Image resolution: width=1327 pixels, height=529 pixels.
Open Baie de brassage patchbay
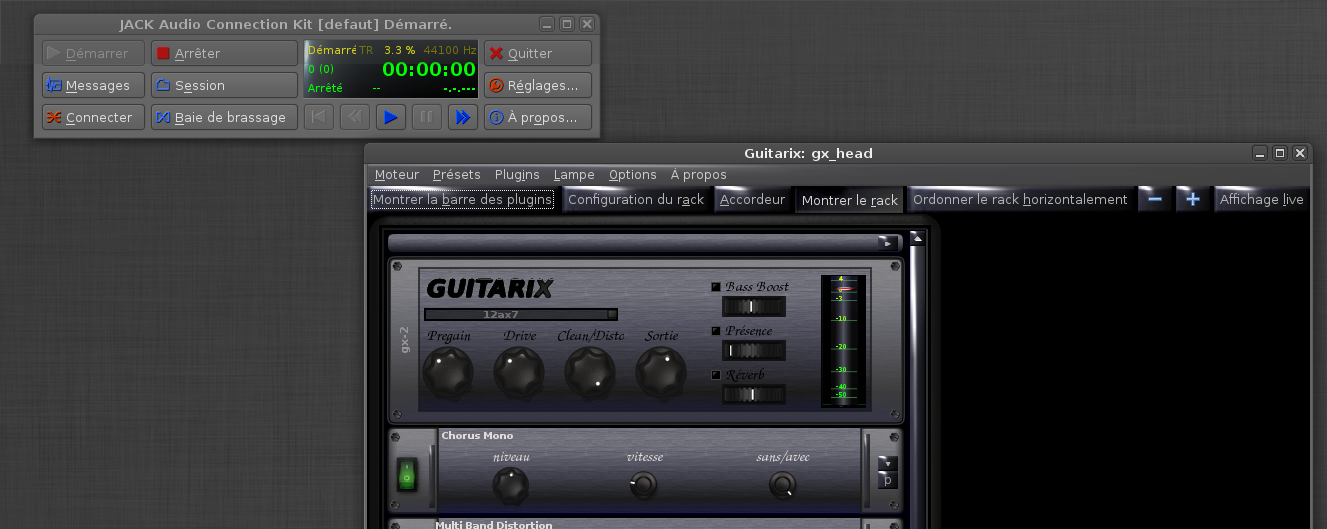click(x=224, y=117)
